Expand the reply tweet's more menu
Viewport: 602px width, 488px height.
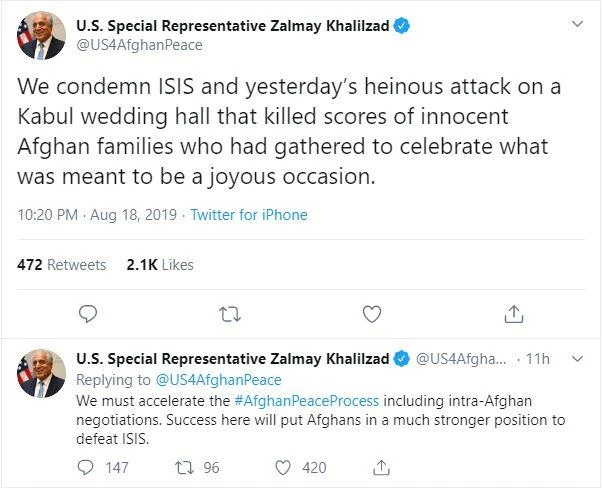(x=577, y=358)
